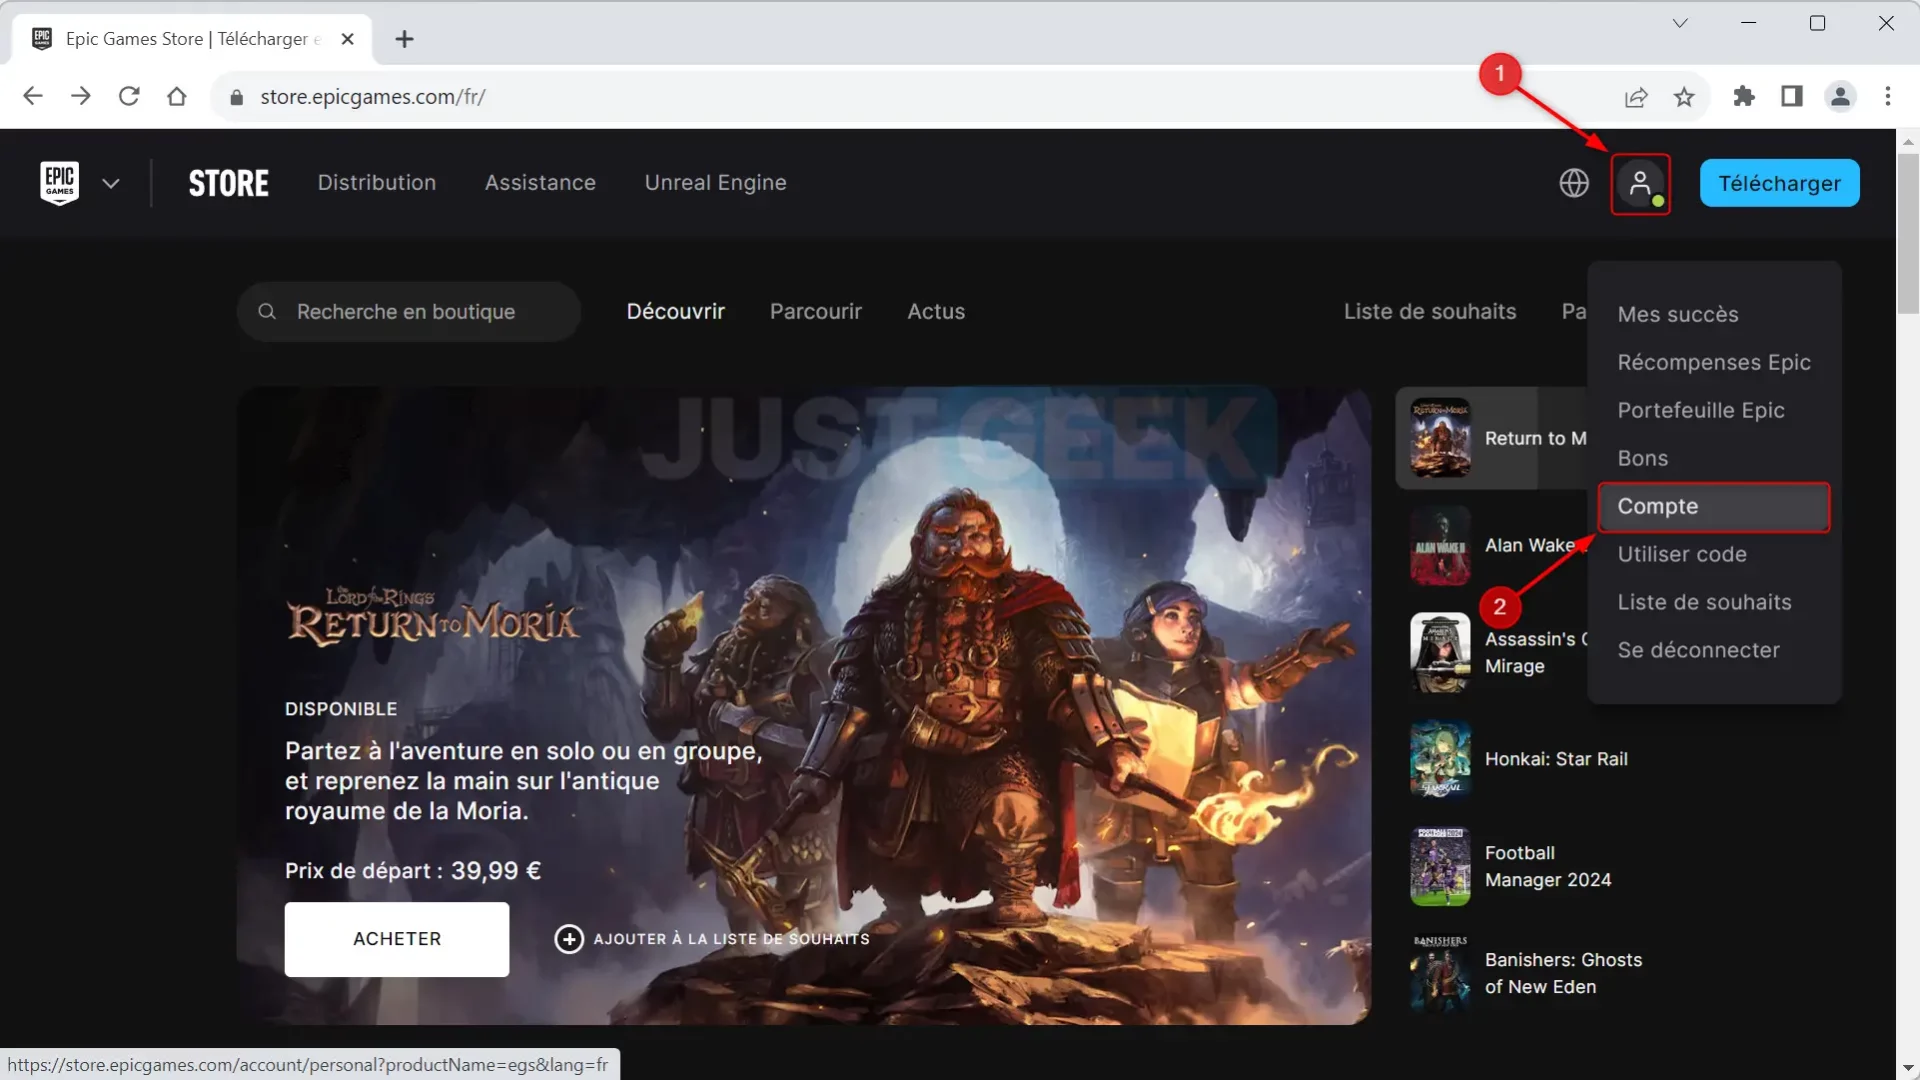Open the tab search chevron
Viewport: 1920px width, 1080px height.
click(1680, 23)
